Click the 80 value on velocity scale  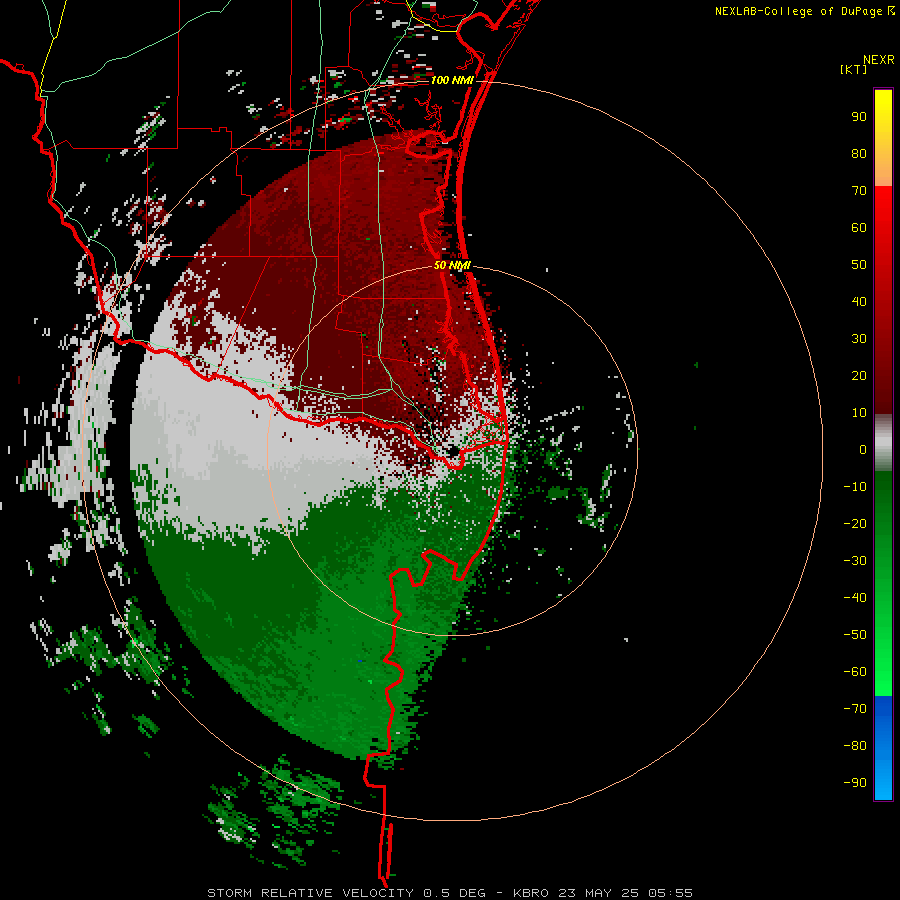[859, 154]
